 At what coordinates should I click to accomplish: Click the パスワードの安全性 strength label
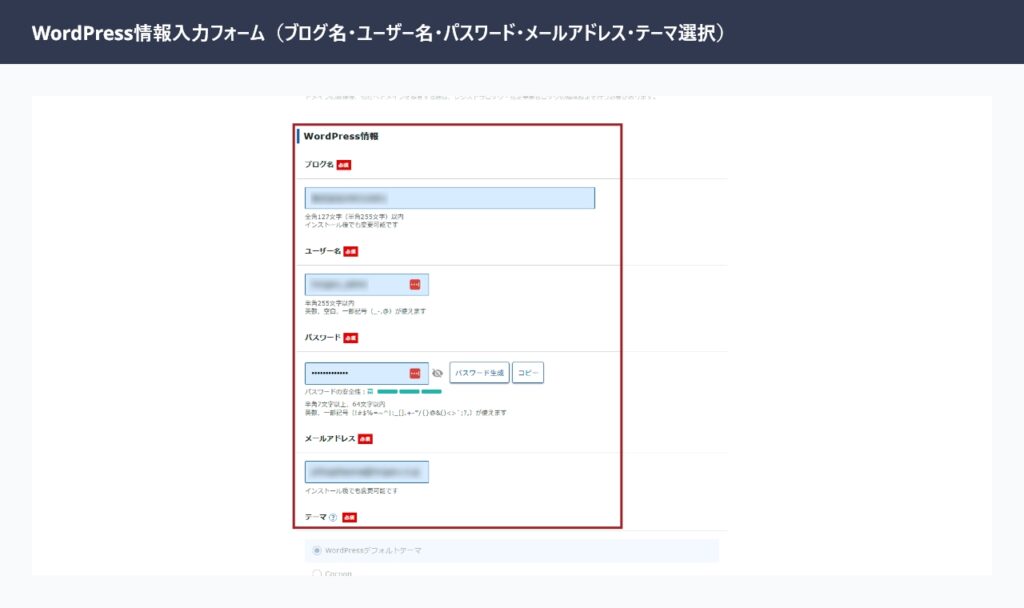(x=334, y=392)
